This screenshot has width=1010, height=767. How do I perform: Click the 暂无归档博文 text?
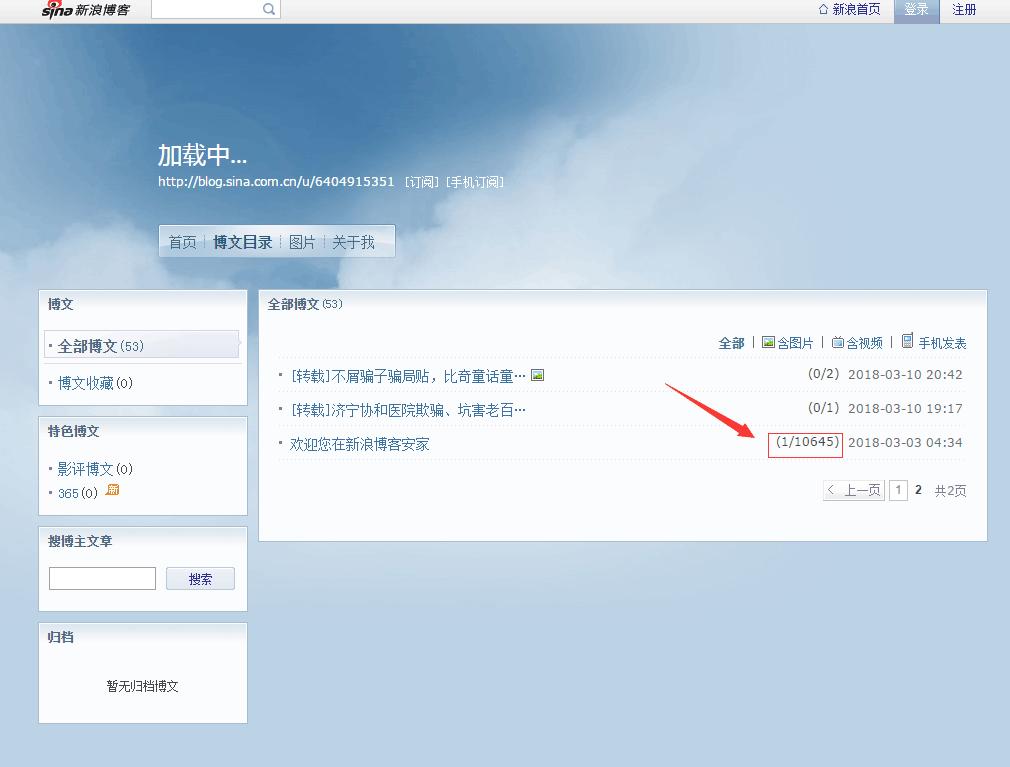[142, 686]
